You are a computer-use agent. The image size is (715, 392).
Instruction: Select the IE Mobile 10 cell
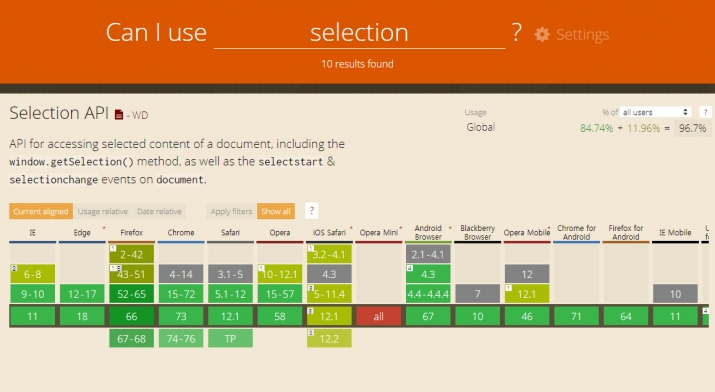click(675, 294)
